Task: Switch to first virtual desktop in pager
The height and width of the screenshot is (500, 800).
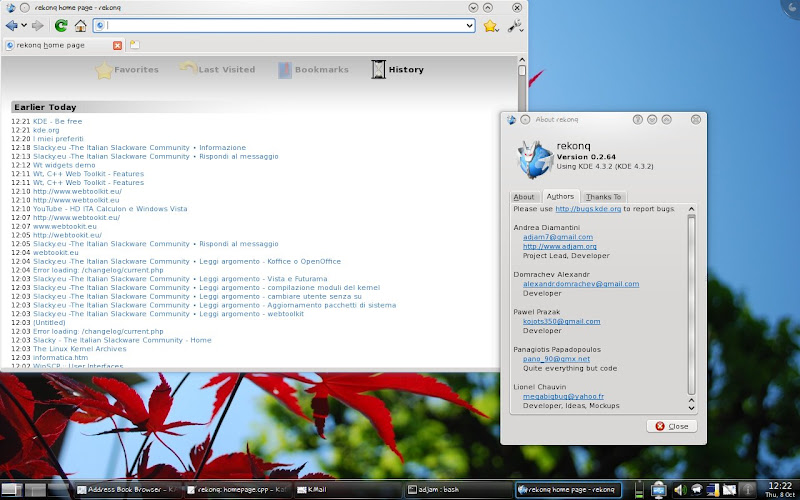Action: tap(11, 490)
